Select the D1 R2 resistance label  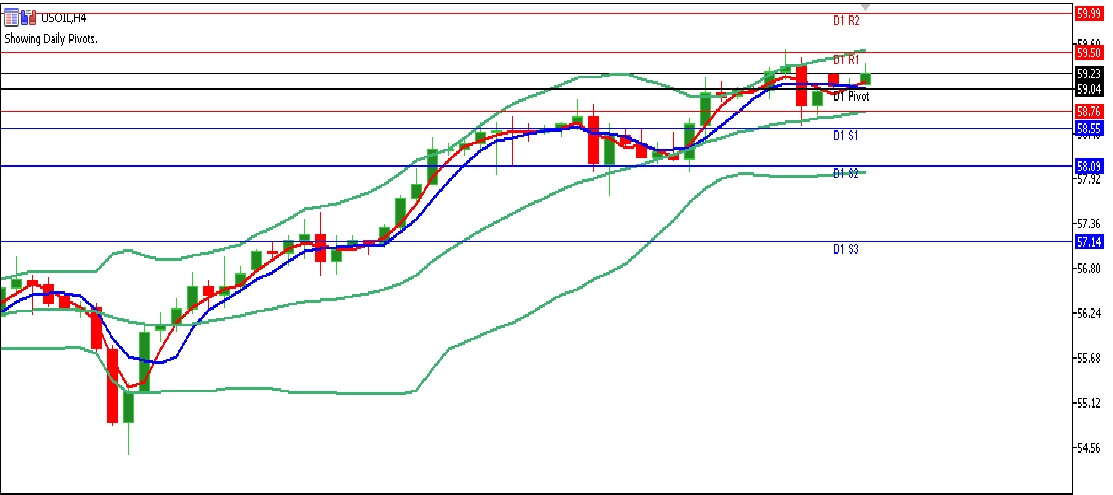[x=846, y=20]
